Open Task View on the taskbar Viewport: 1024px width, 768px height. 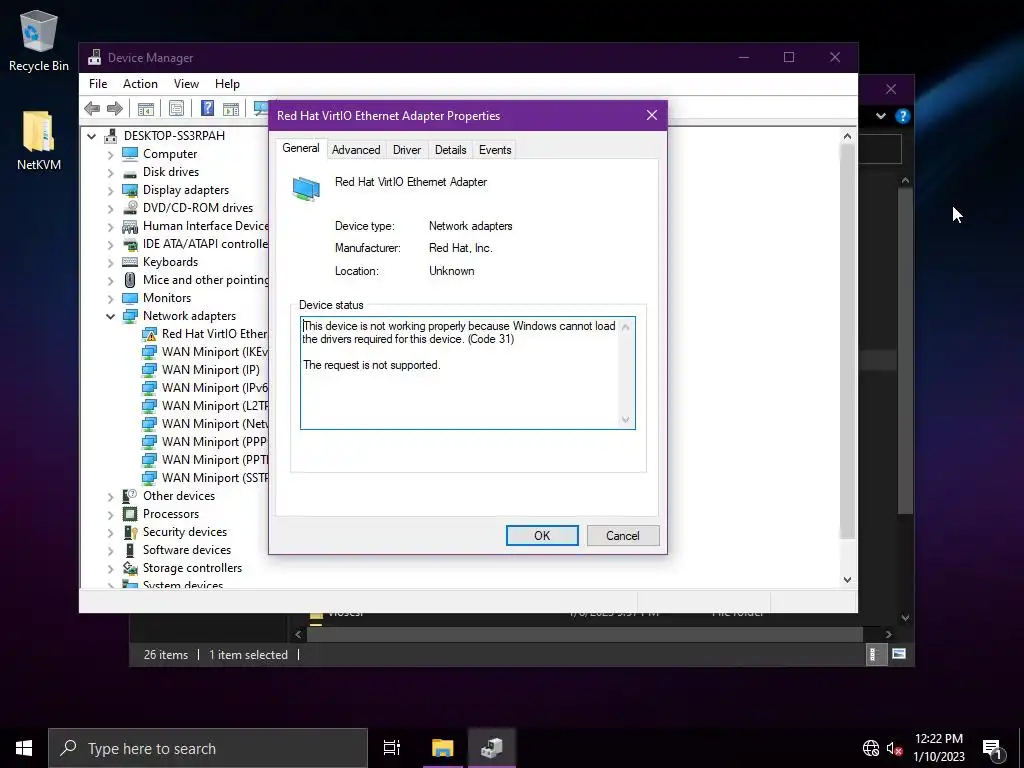point(392,748)
